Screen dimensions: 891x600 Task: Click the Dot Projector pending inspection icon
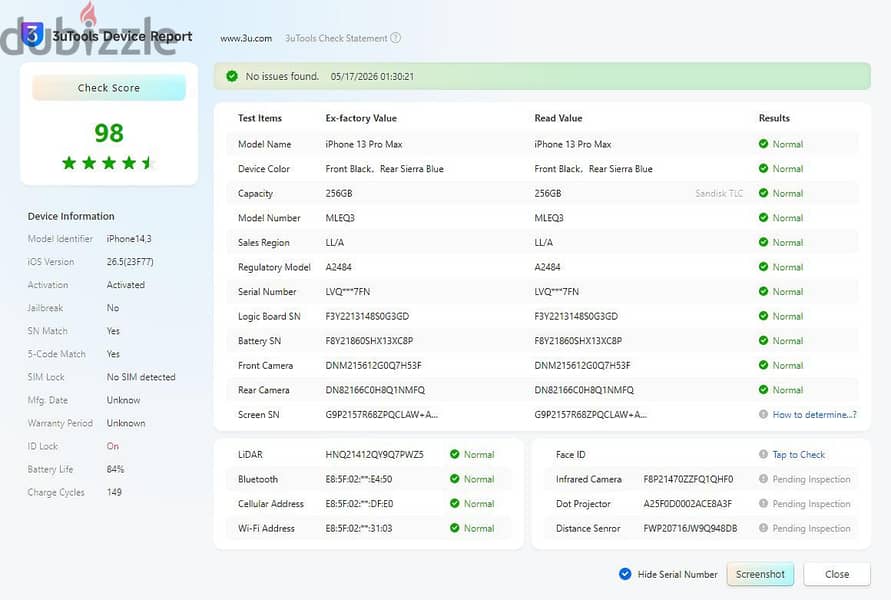click(x=763, y=503)
